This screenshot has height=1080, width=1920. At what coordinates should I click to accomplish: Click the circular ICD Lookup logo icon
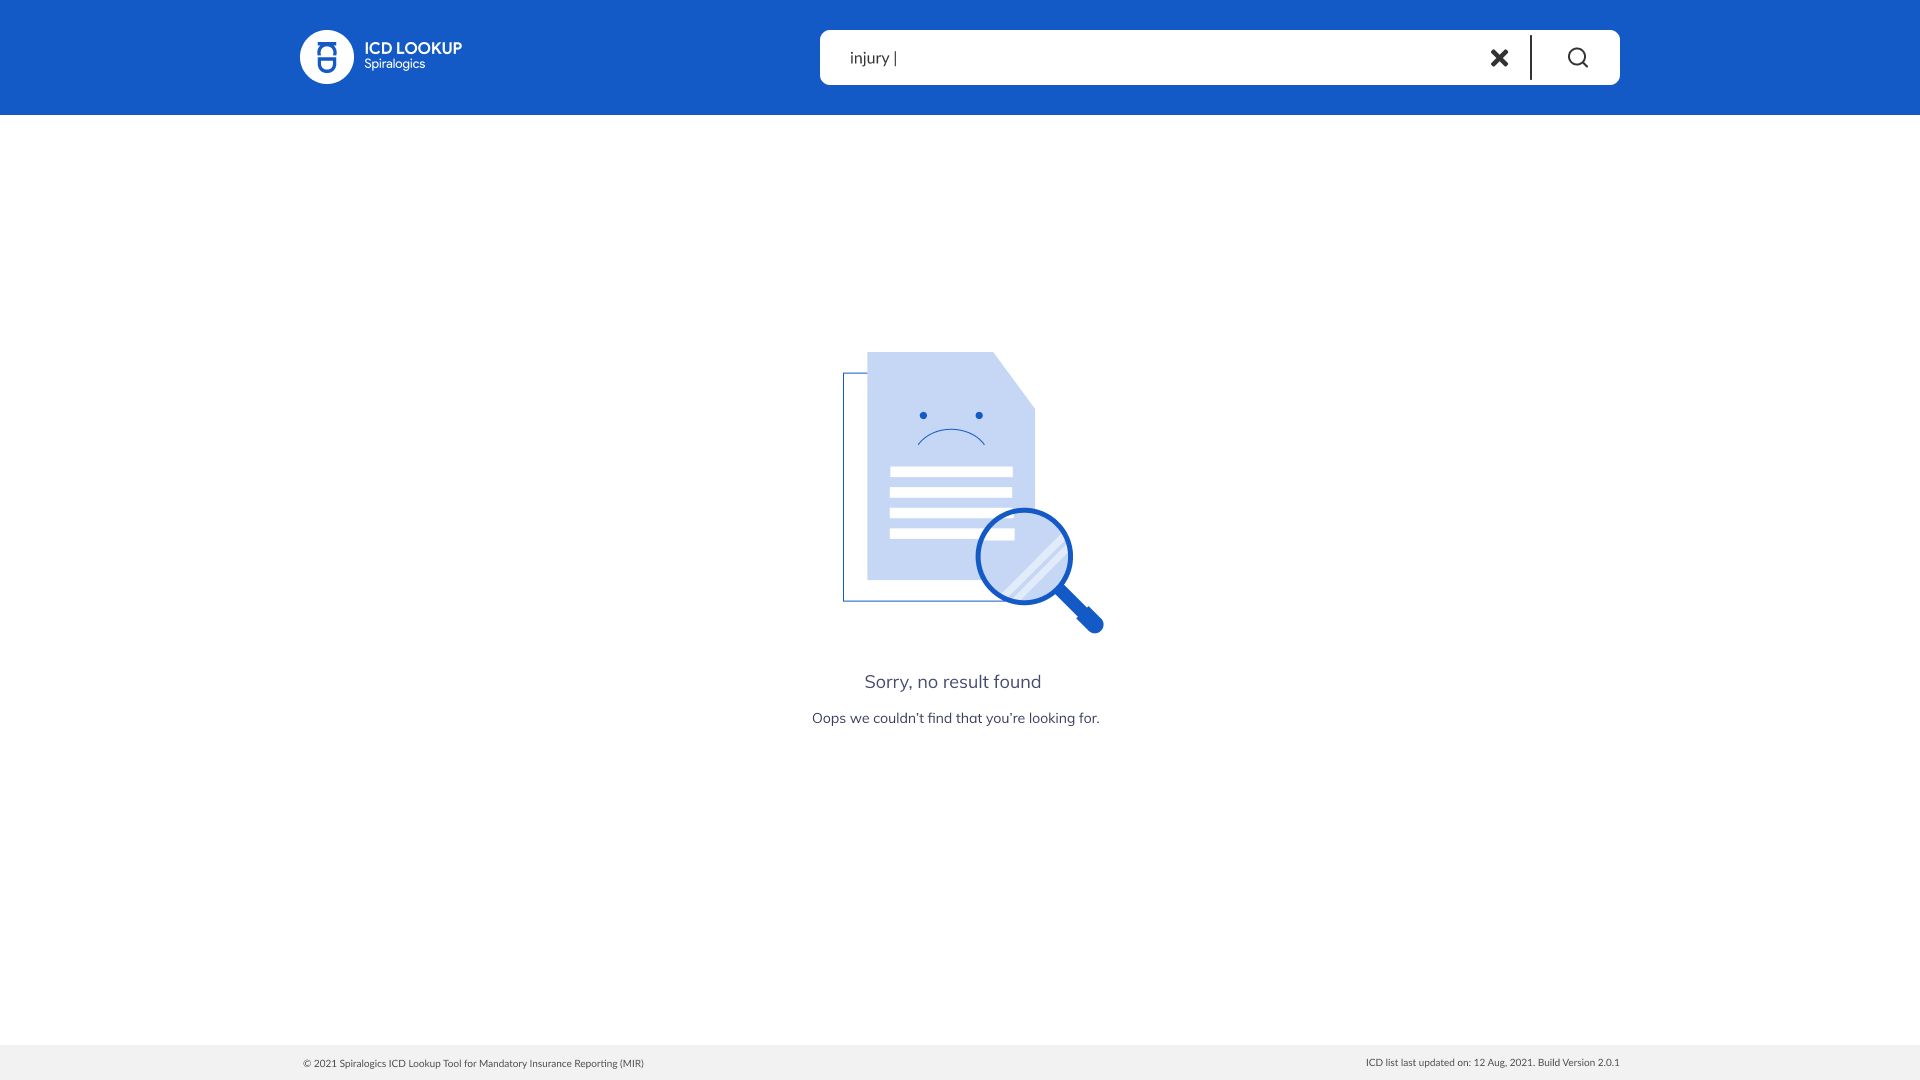[327, 57]
